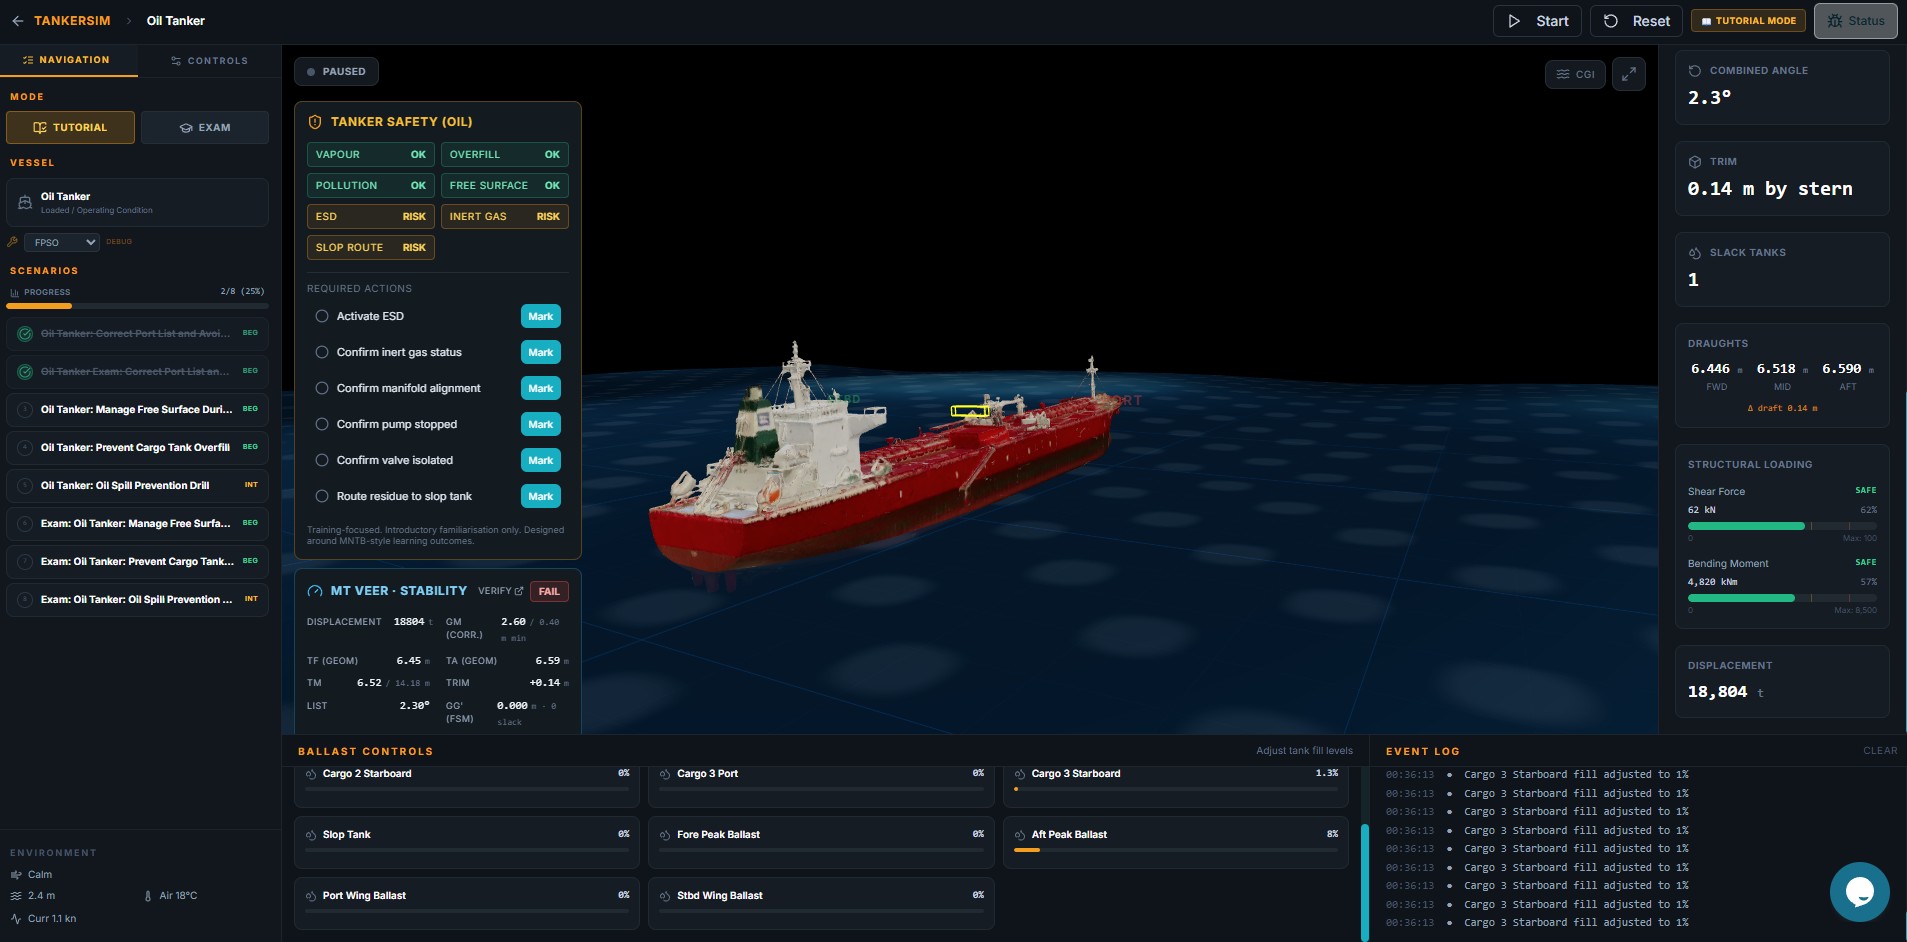Click the Combined Angle refresh icon

pyautogui.click(x=1694, y=71)
